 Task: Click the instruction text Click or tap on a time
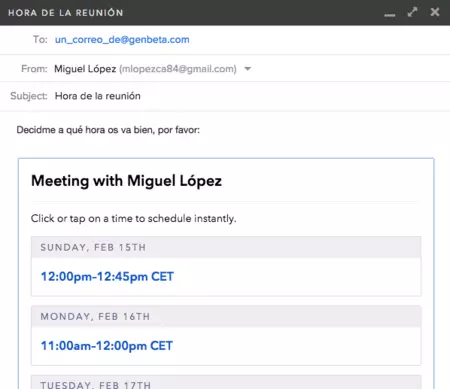(x=133, y=219)
